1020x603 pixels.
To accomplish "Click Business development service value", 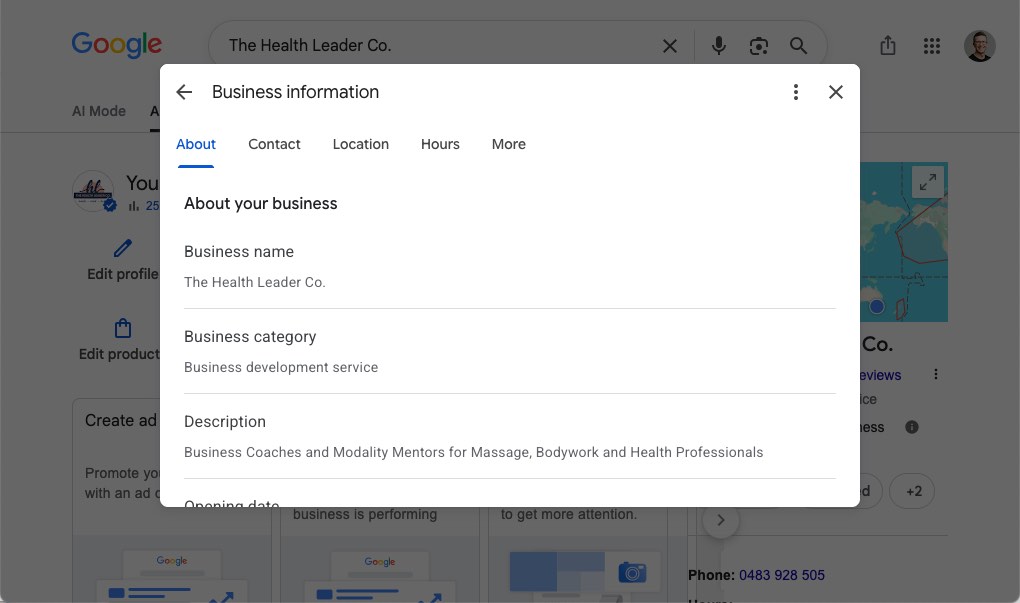I will [281, 368].
